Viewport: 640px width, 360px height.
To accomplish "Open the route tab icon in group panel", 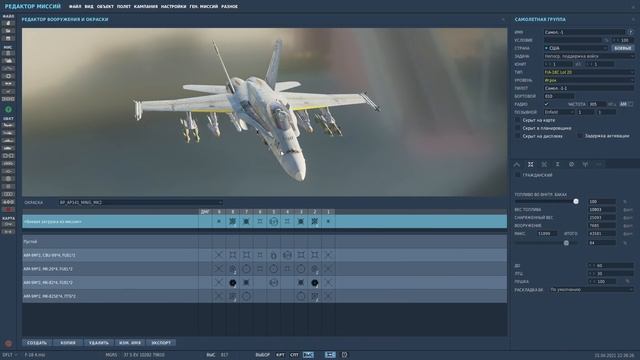I will click(517, 164).
